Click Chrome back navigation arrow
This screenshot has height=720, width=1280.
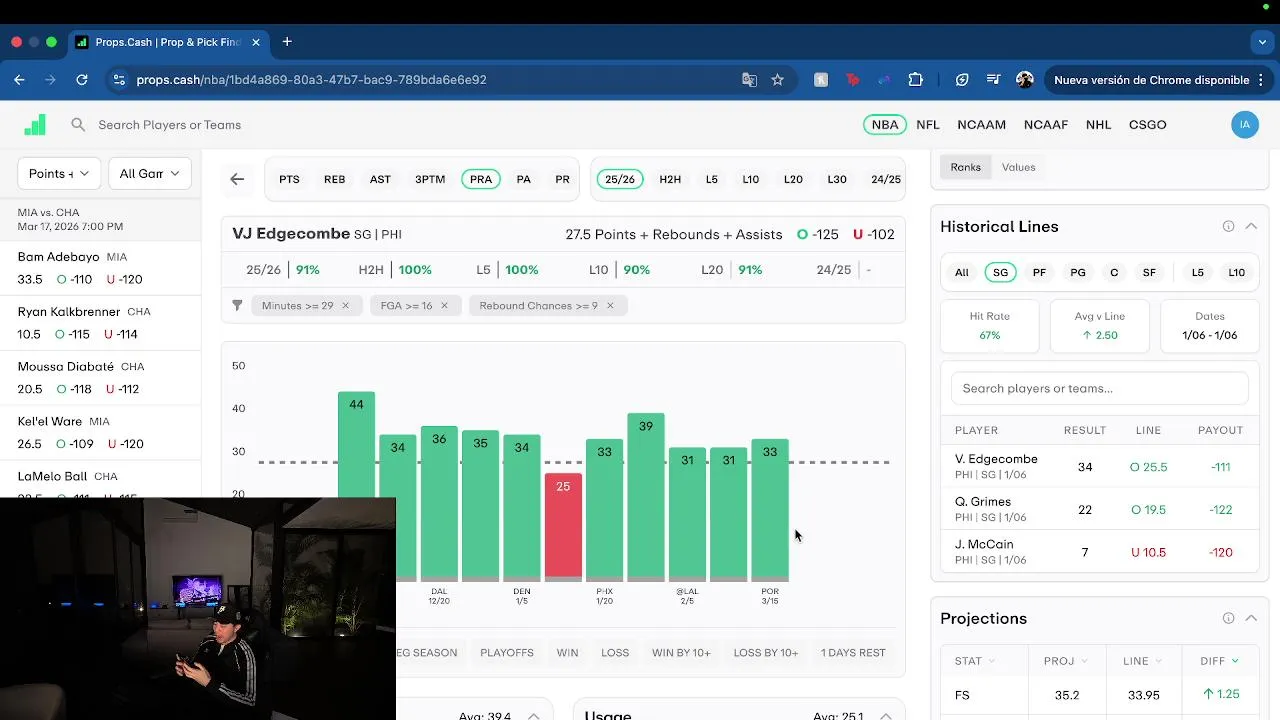coord(19,80)
